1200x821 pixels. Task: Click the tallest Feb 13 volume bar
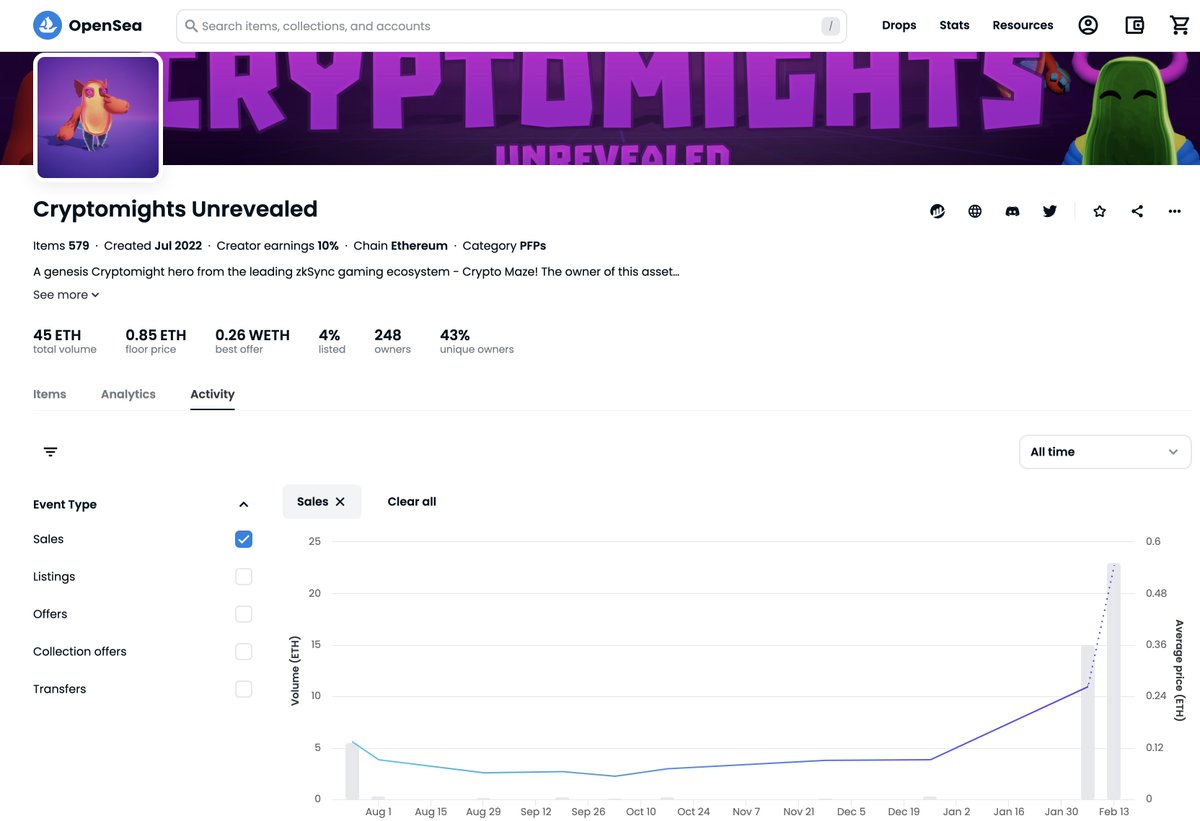(1113, 681)
